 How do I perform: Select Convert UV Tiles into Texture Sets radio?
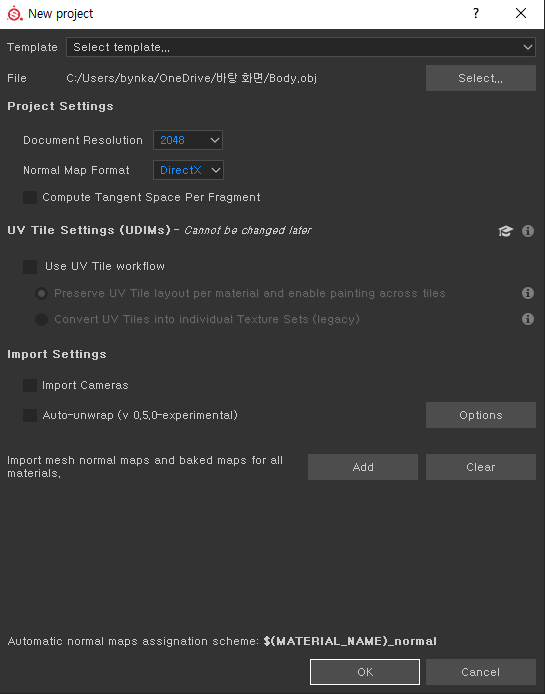tap(42, 319)
